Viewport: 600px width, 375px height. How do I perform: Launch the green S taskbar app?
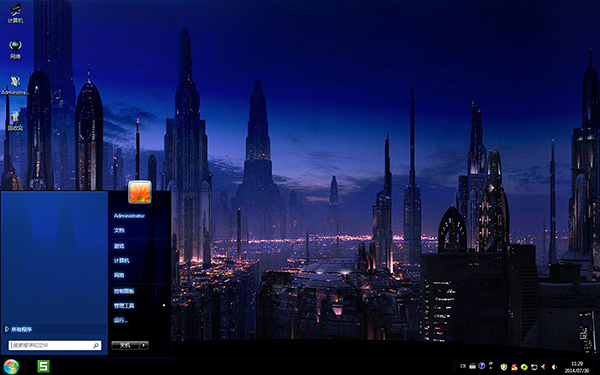click(43, 366)
